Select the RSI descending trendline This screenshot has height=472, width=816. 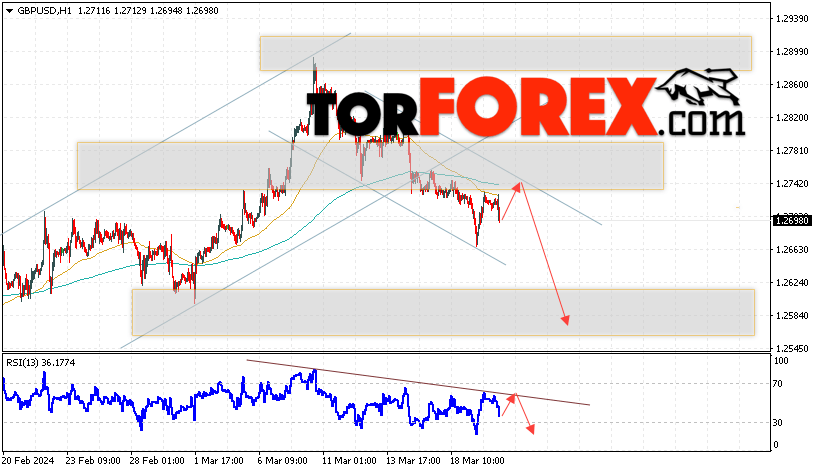(x=418, y=382)
